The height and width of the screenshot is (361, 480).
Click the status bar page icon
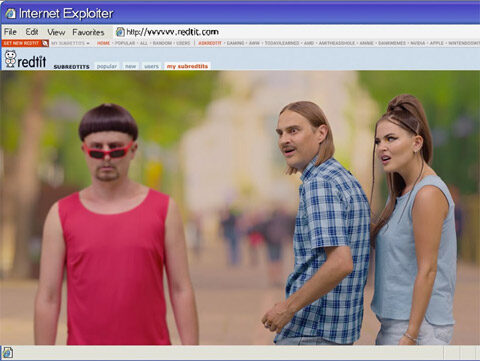click(x=8, y=352)
